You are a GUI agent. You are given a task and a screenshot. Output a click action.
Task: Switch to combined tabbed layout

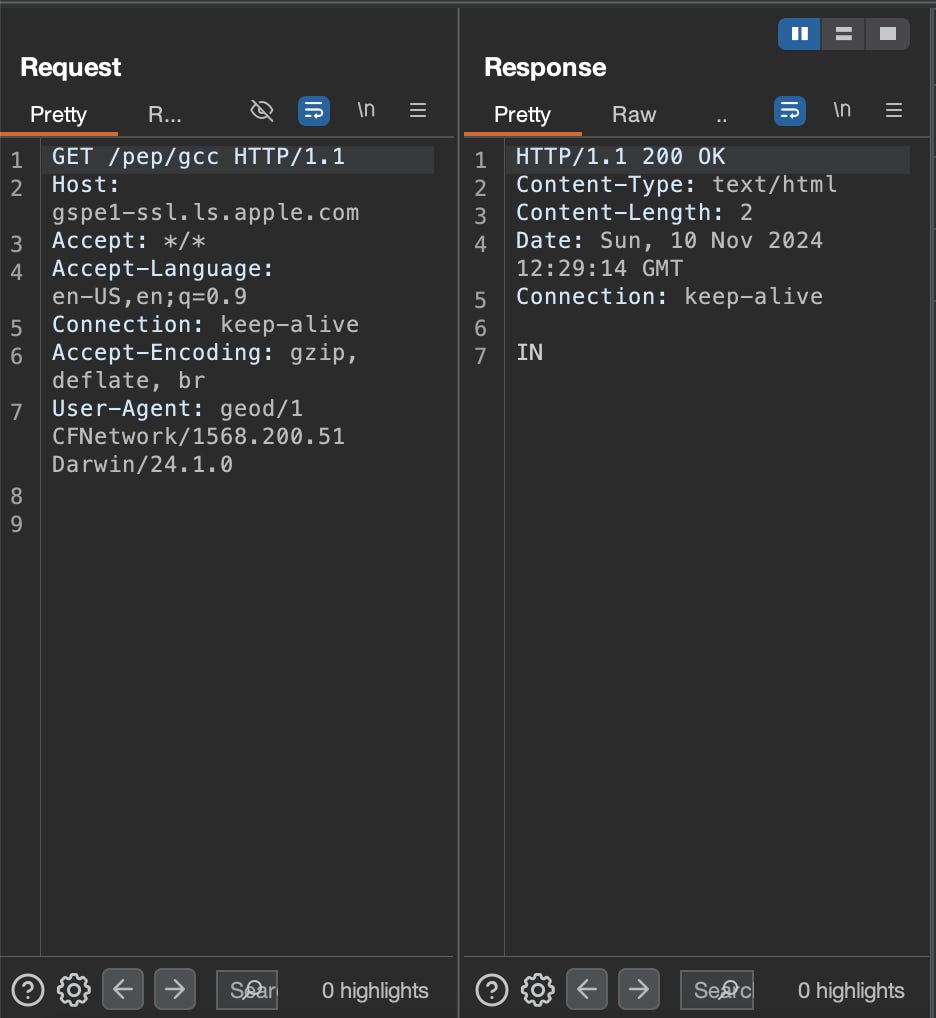[887, 34]
